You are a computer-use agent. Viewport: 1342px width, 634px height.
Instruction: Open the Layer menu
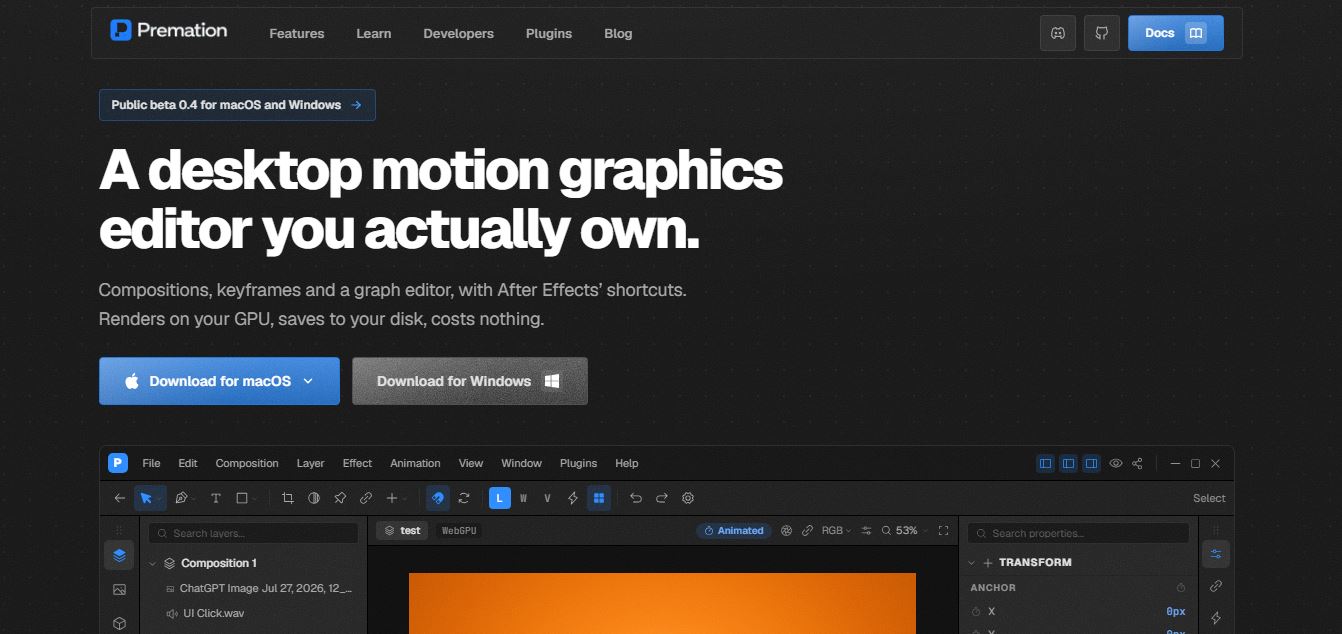(311, 464)
